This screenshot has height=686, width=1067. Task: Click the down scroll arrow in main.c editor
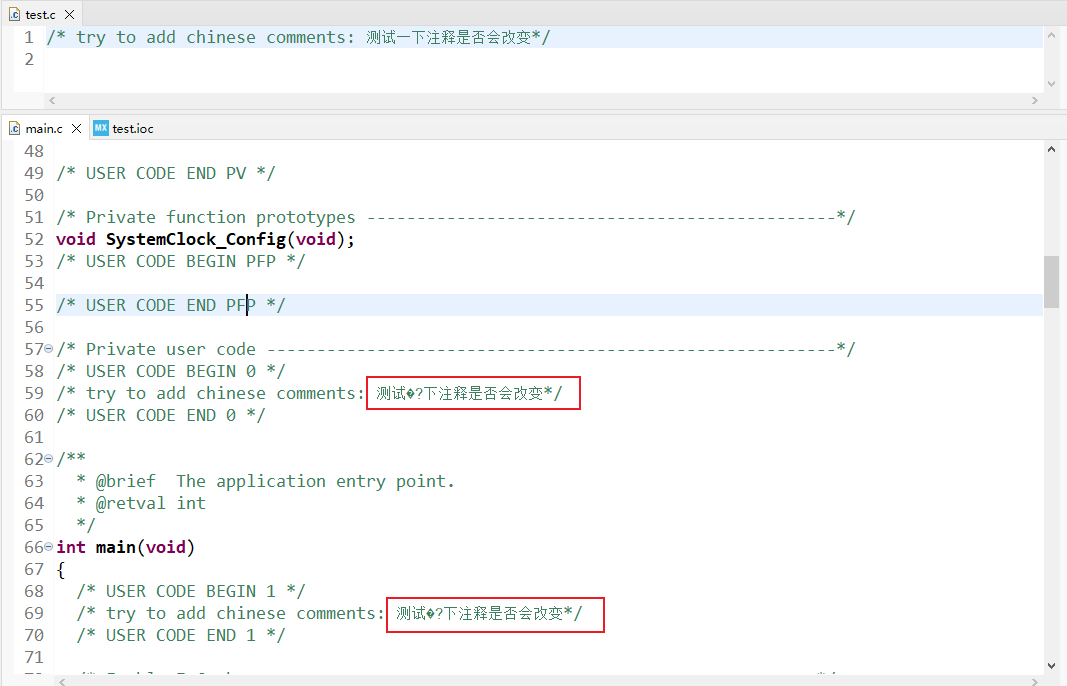(x=1050, y=663)
